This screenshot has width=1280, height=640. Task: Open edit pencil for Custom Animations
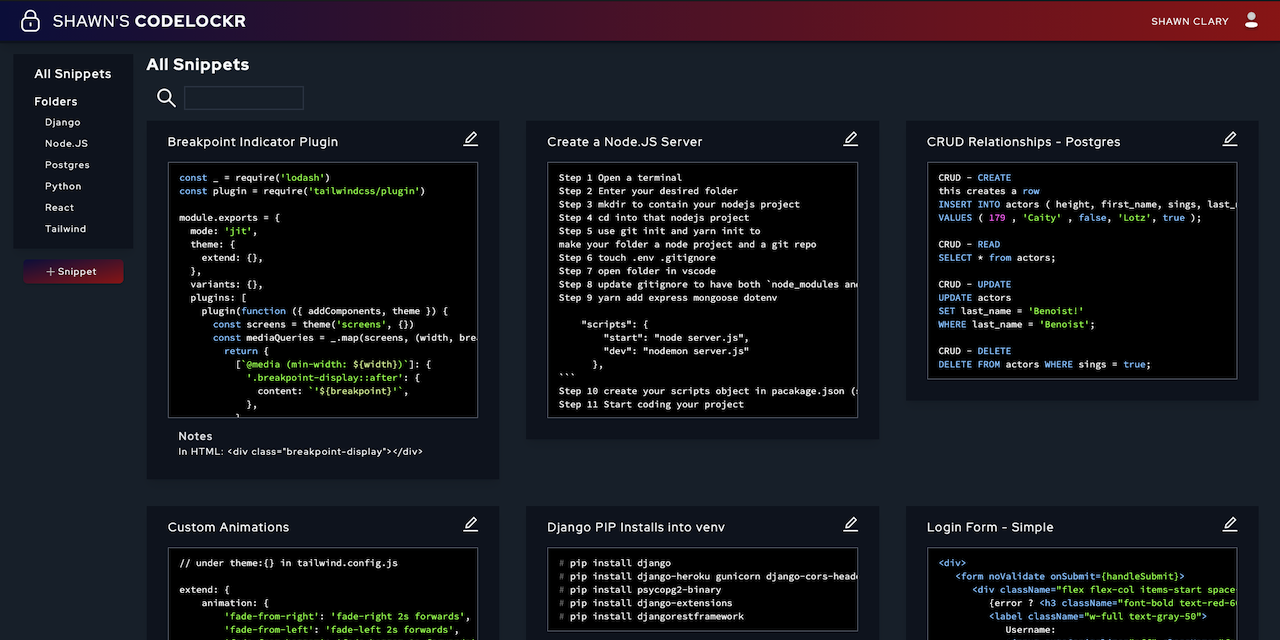pyautogui.click(x=471, y=525)
